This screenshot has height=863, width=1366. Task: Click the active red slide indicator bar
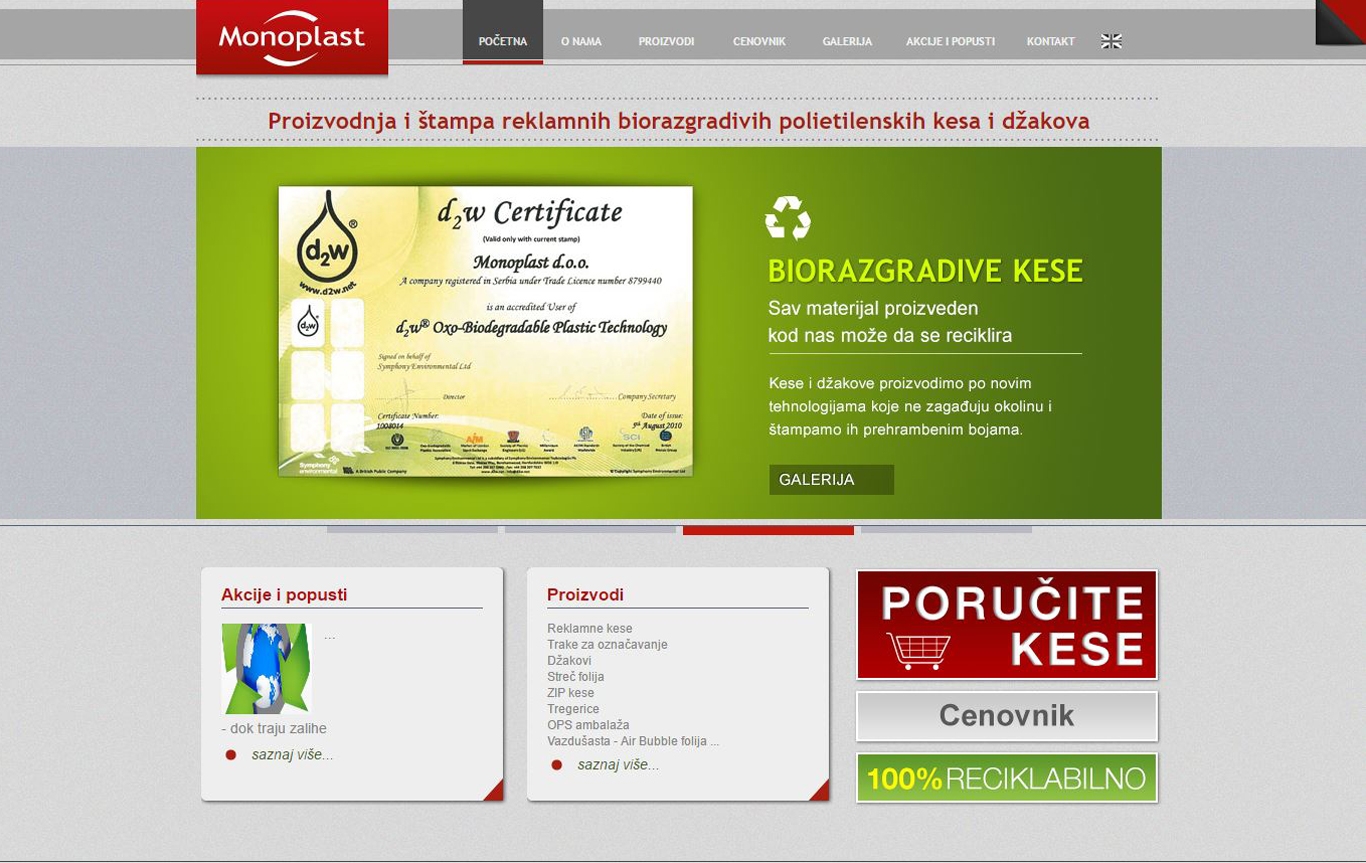[x=768, y=530]
